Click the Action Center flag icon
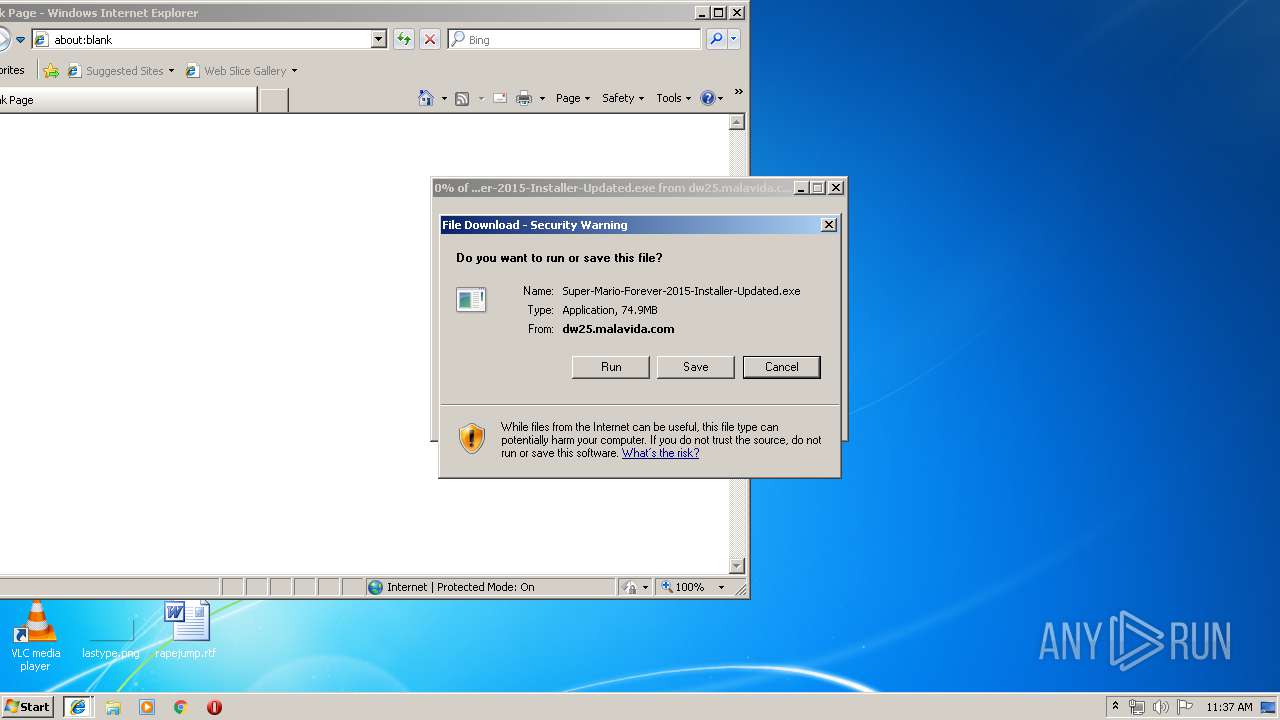The image size is (1280, 720). click(1185, 707)
